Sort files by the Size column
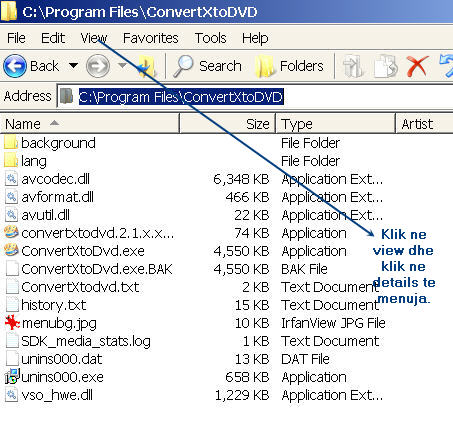Screen dimensions: 453x442 coord(227,124)
